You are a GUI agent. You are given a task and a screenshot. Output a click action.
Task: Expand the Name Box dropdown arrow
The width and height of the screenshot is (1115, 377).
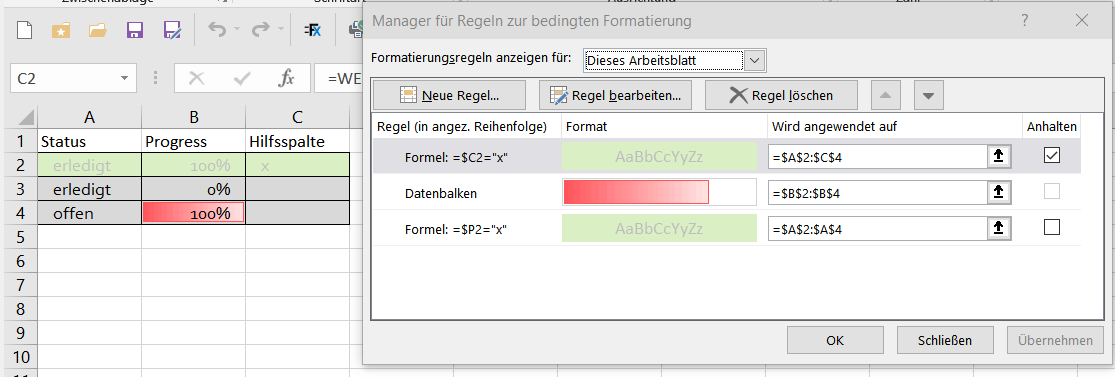[124, 78]
